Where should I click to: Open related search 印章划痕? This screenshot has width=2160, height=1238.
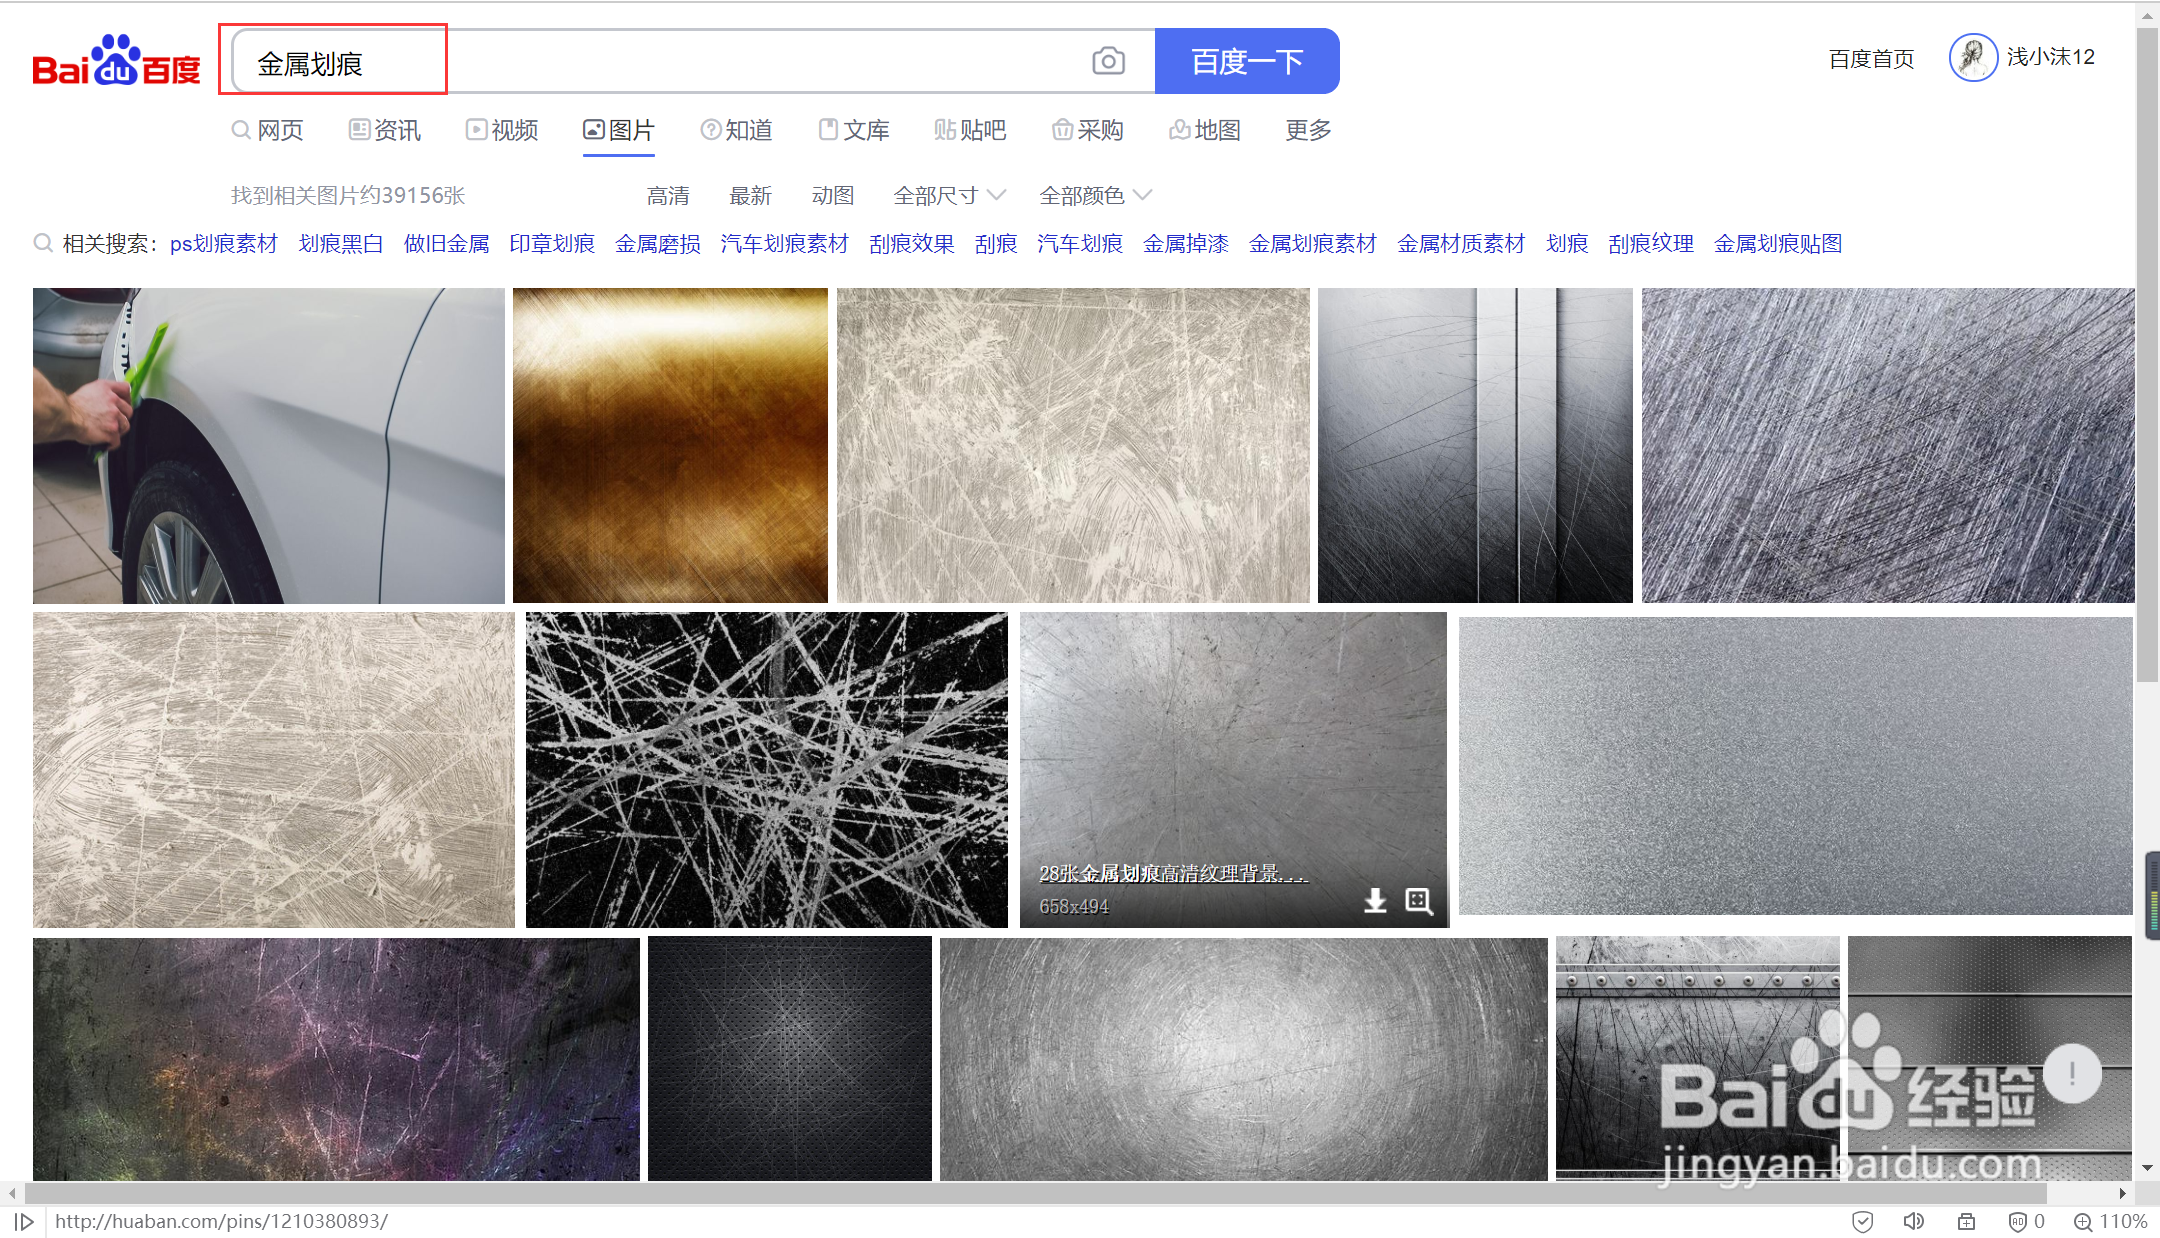coord(552,244)
